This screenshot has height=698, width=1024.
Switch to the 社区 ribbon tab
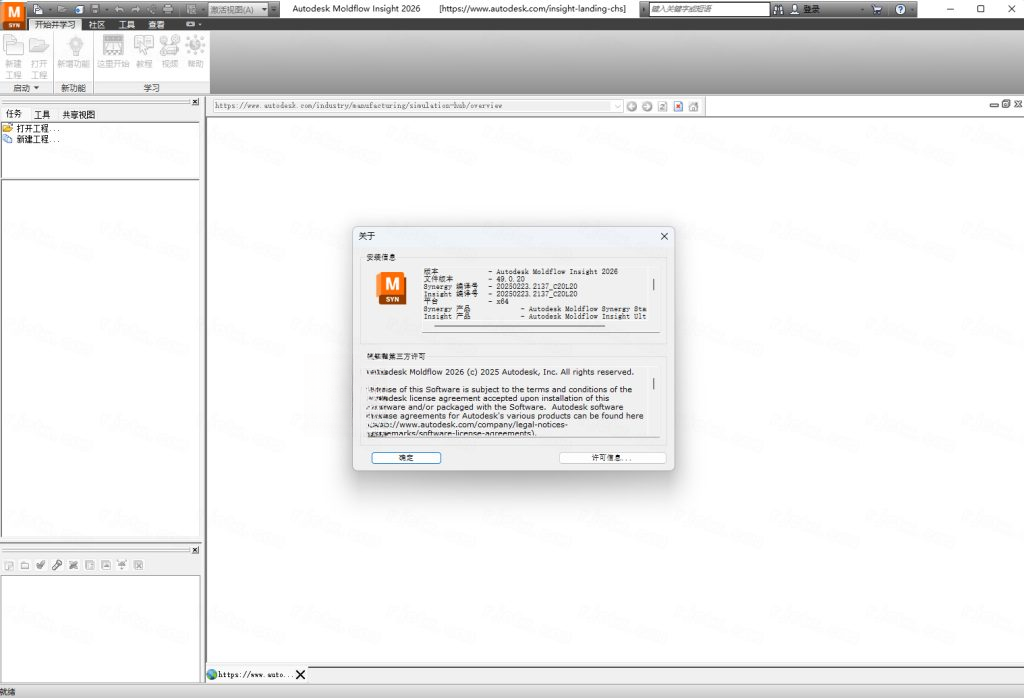[97, 24]
